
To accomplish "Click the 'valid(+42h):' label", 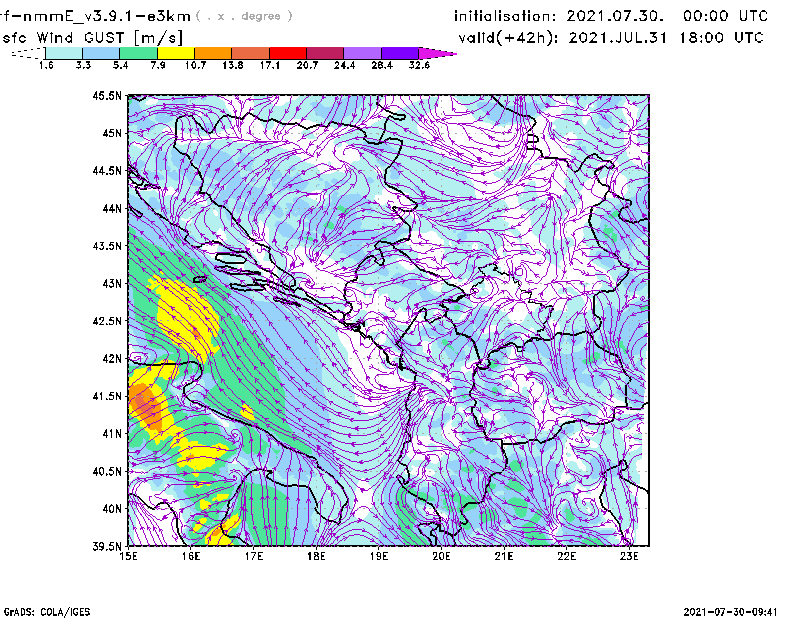I will click(509, 38).
